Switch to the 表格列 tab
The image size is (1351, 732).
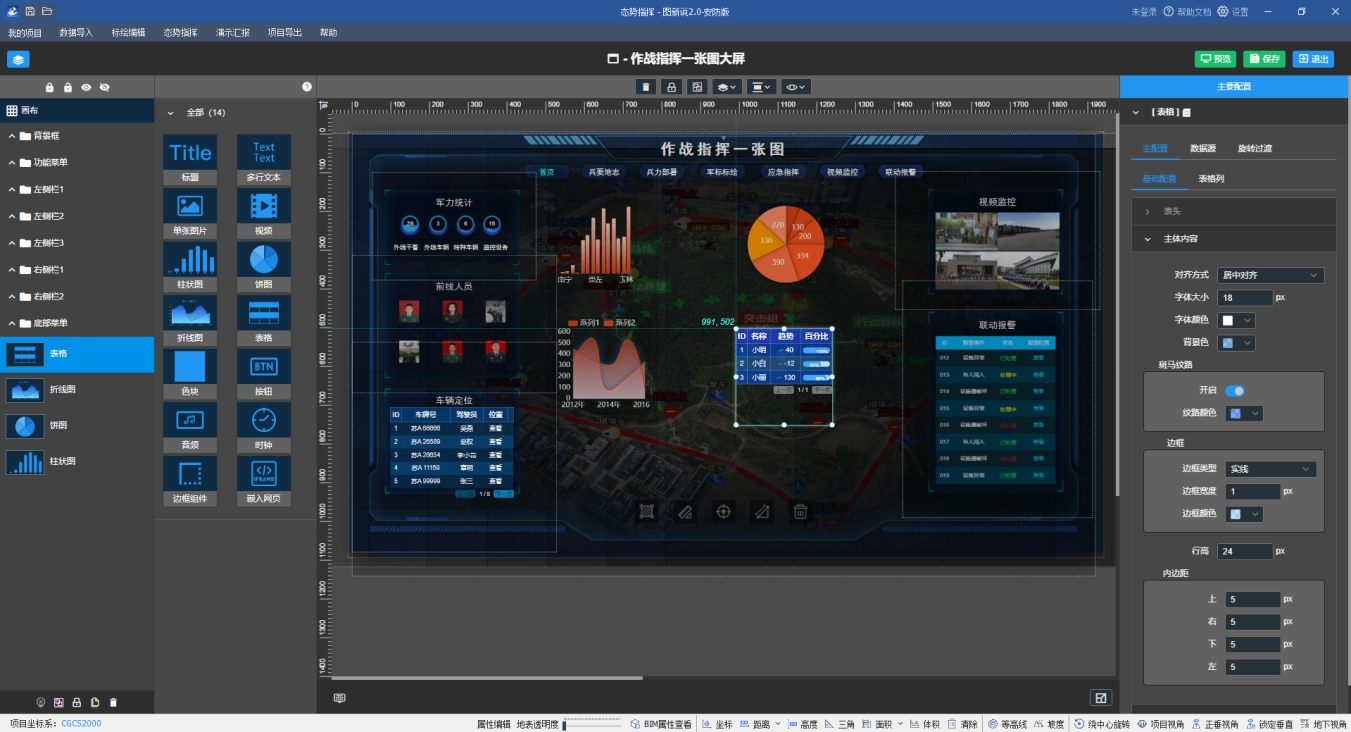[1211, 179]
